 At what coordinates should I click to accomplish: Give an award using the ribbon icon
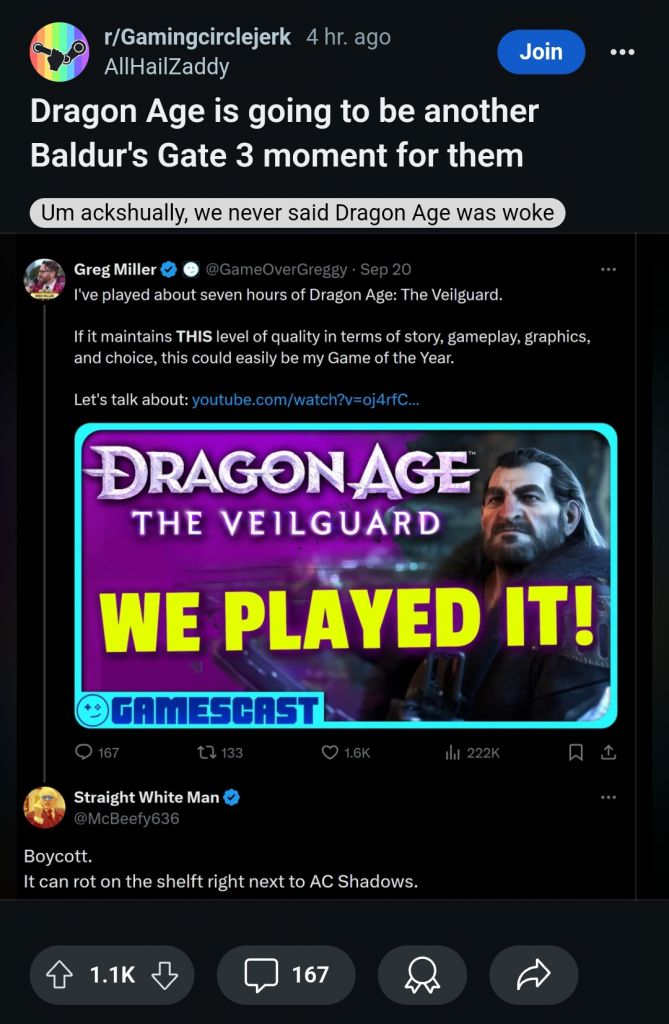click(422, 975)
